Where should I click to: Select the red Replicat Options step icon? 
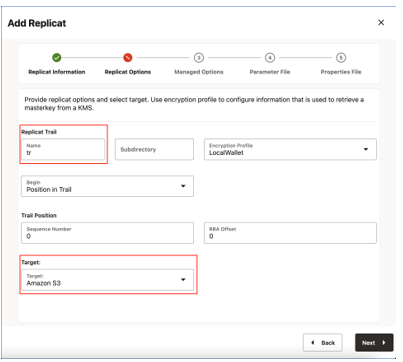pos(128,58)
